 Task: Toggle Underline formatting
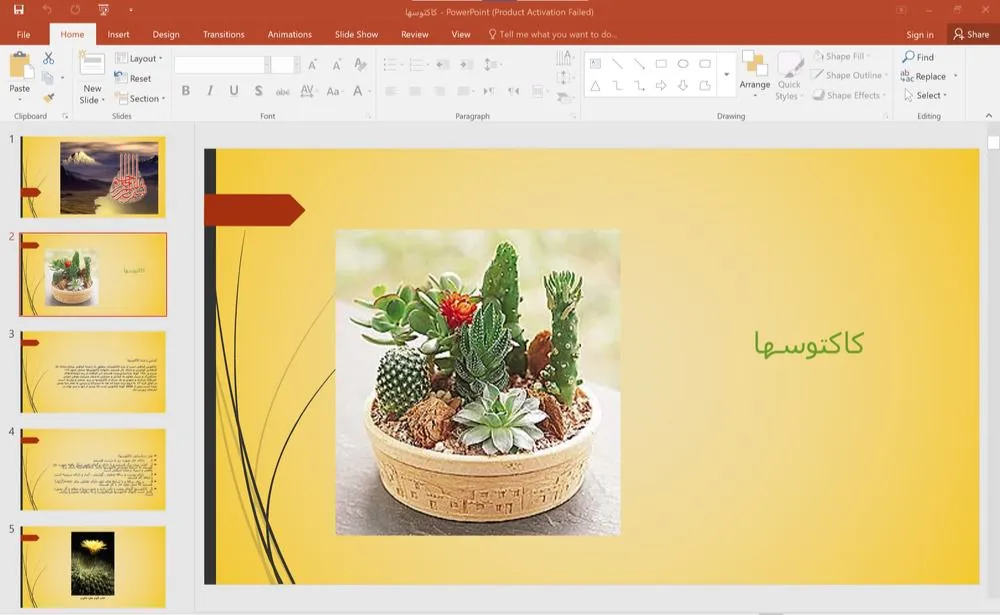pyautogui.click(x=234, y=91)
